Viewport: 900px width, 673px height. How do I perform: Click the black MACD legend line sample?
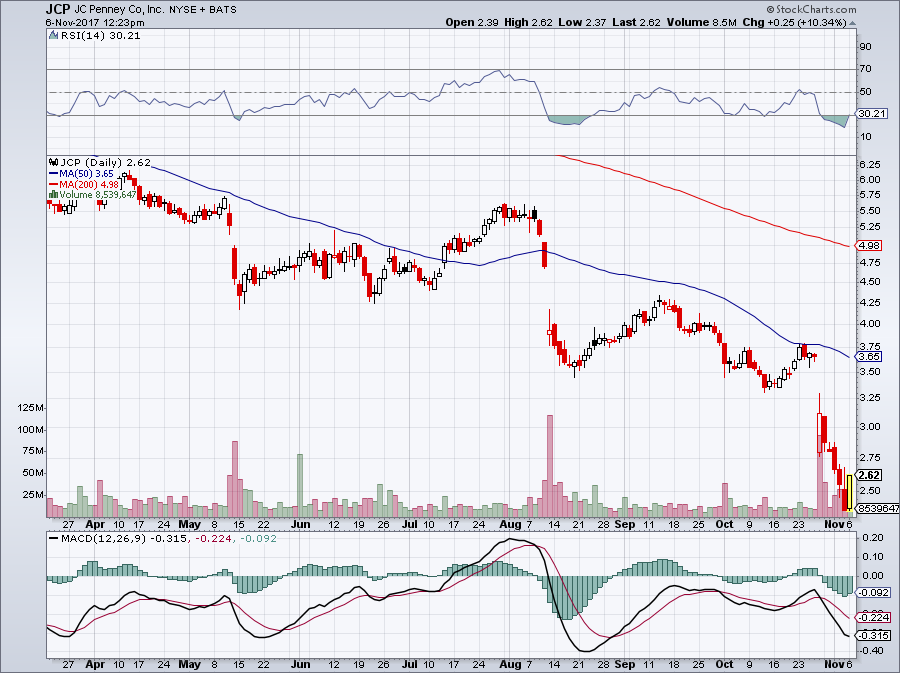(53, 539)
